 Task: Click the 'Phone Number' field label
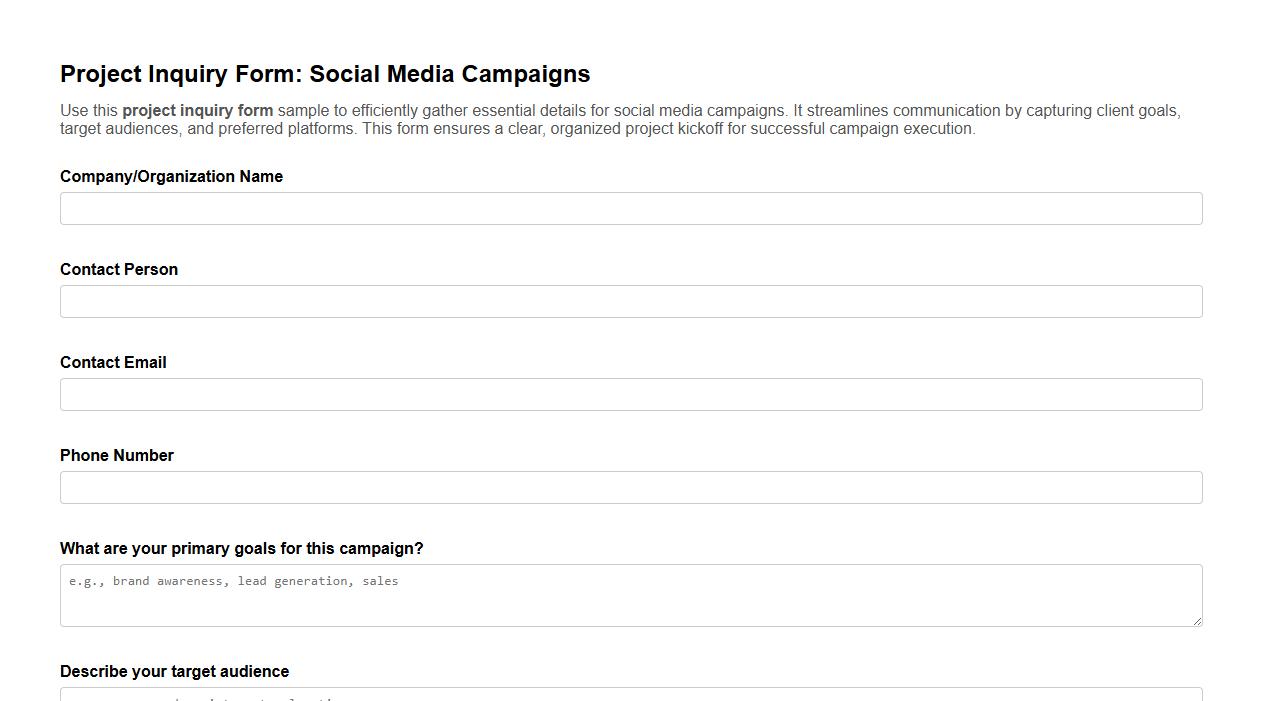[117, 455]
